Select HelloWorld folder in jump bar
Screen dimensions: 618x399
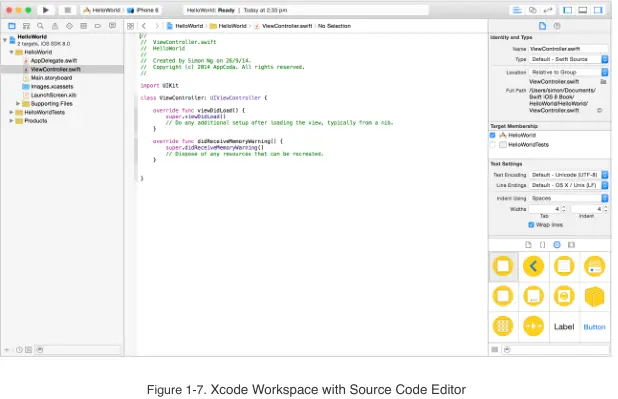(x=228, y=26)
